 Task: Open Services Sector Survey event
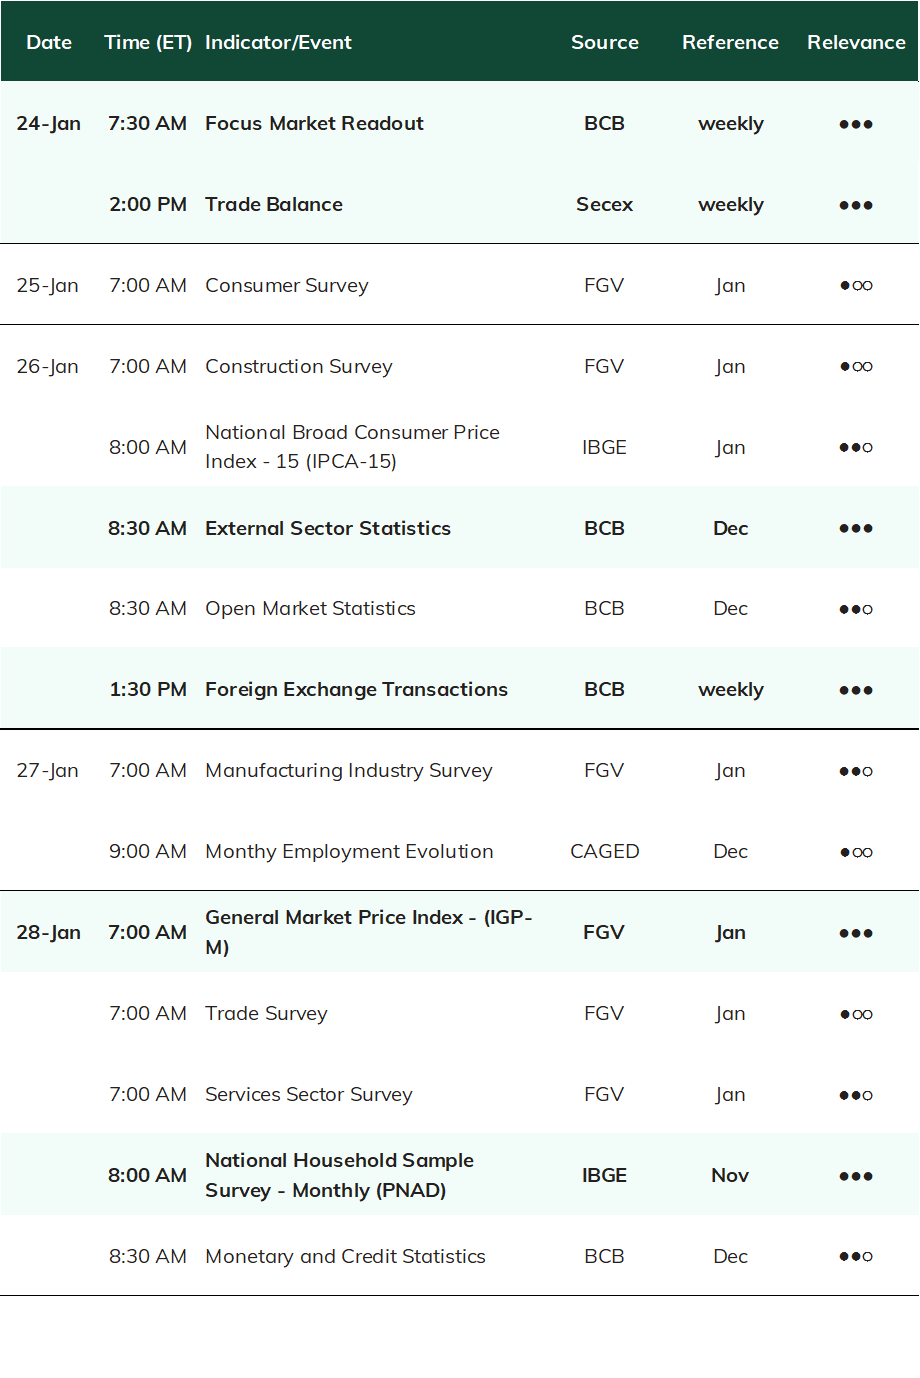point(309,1094)
